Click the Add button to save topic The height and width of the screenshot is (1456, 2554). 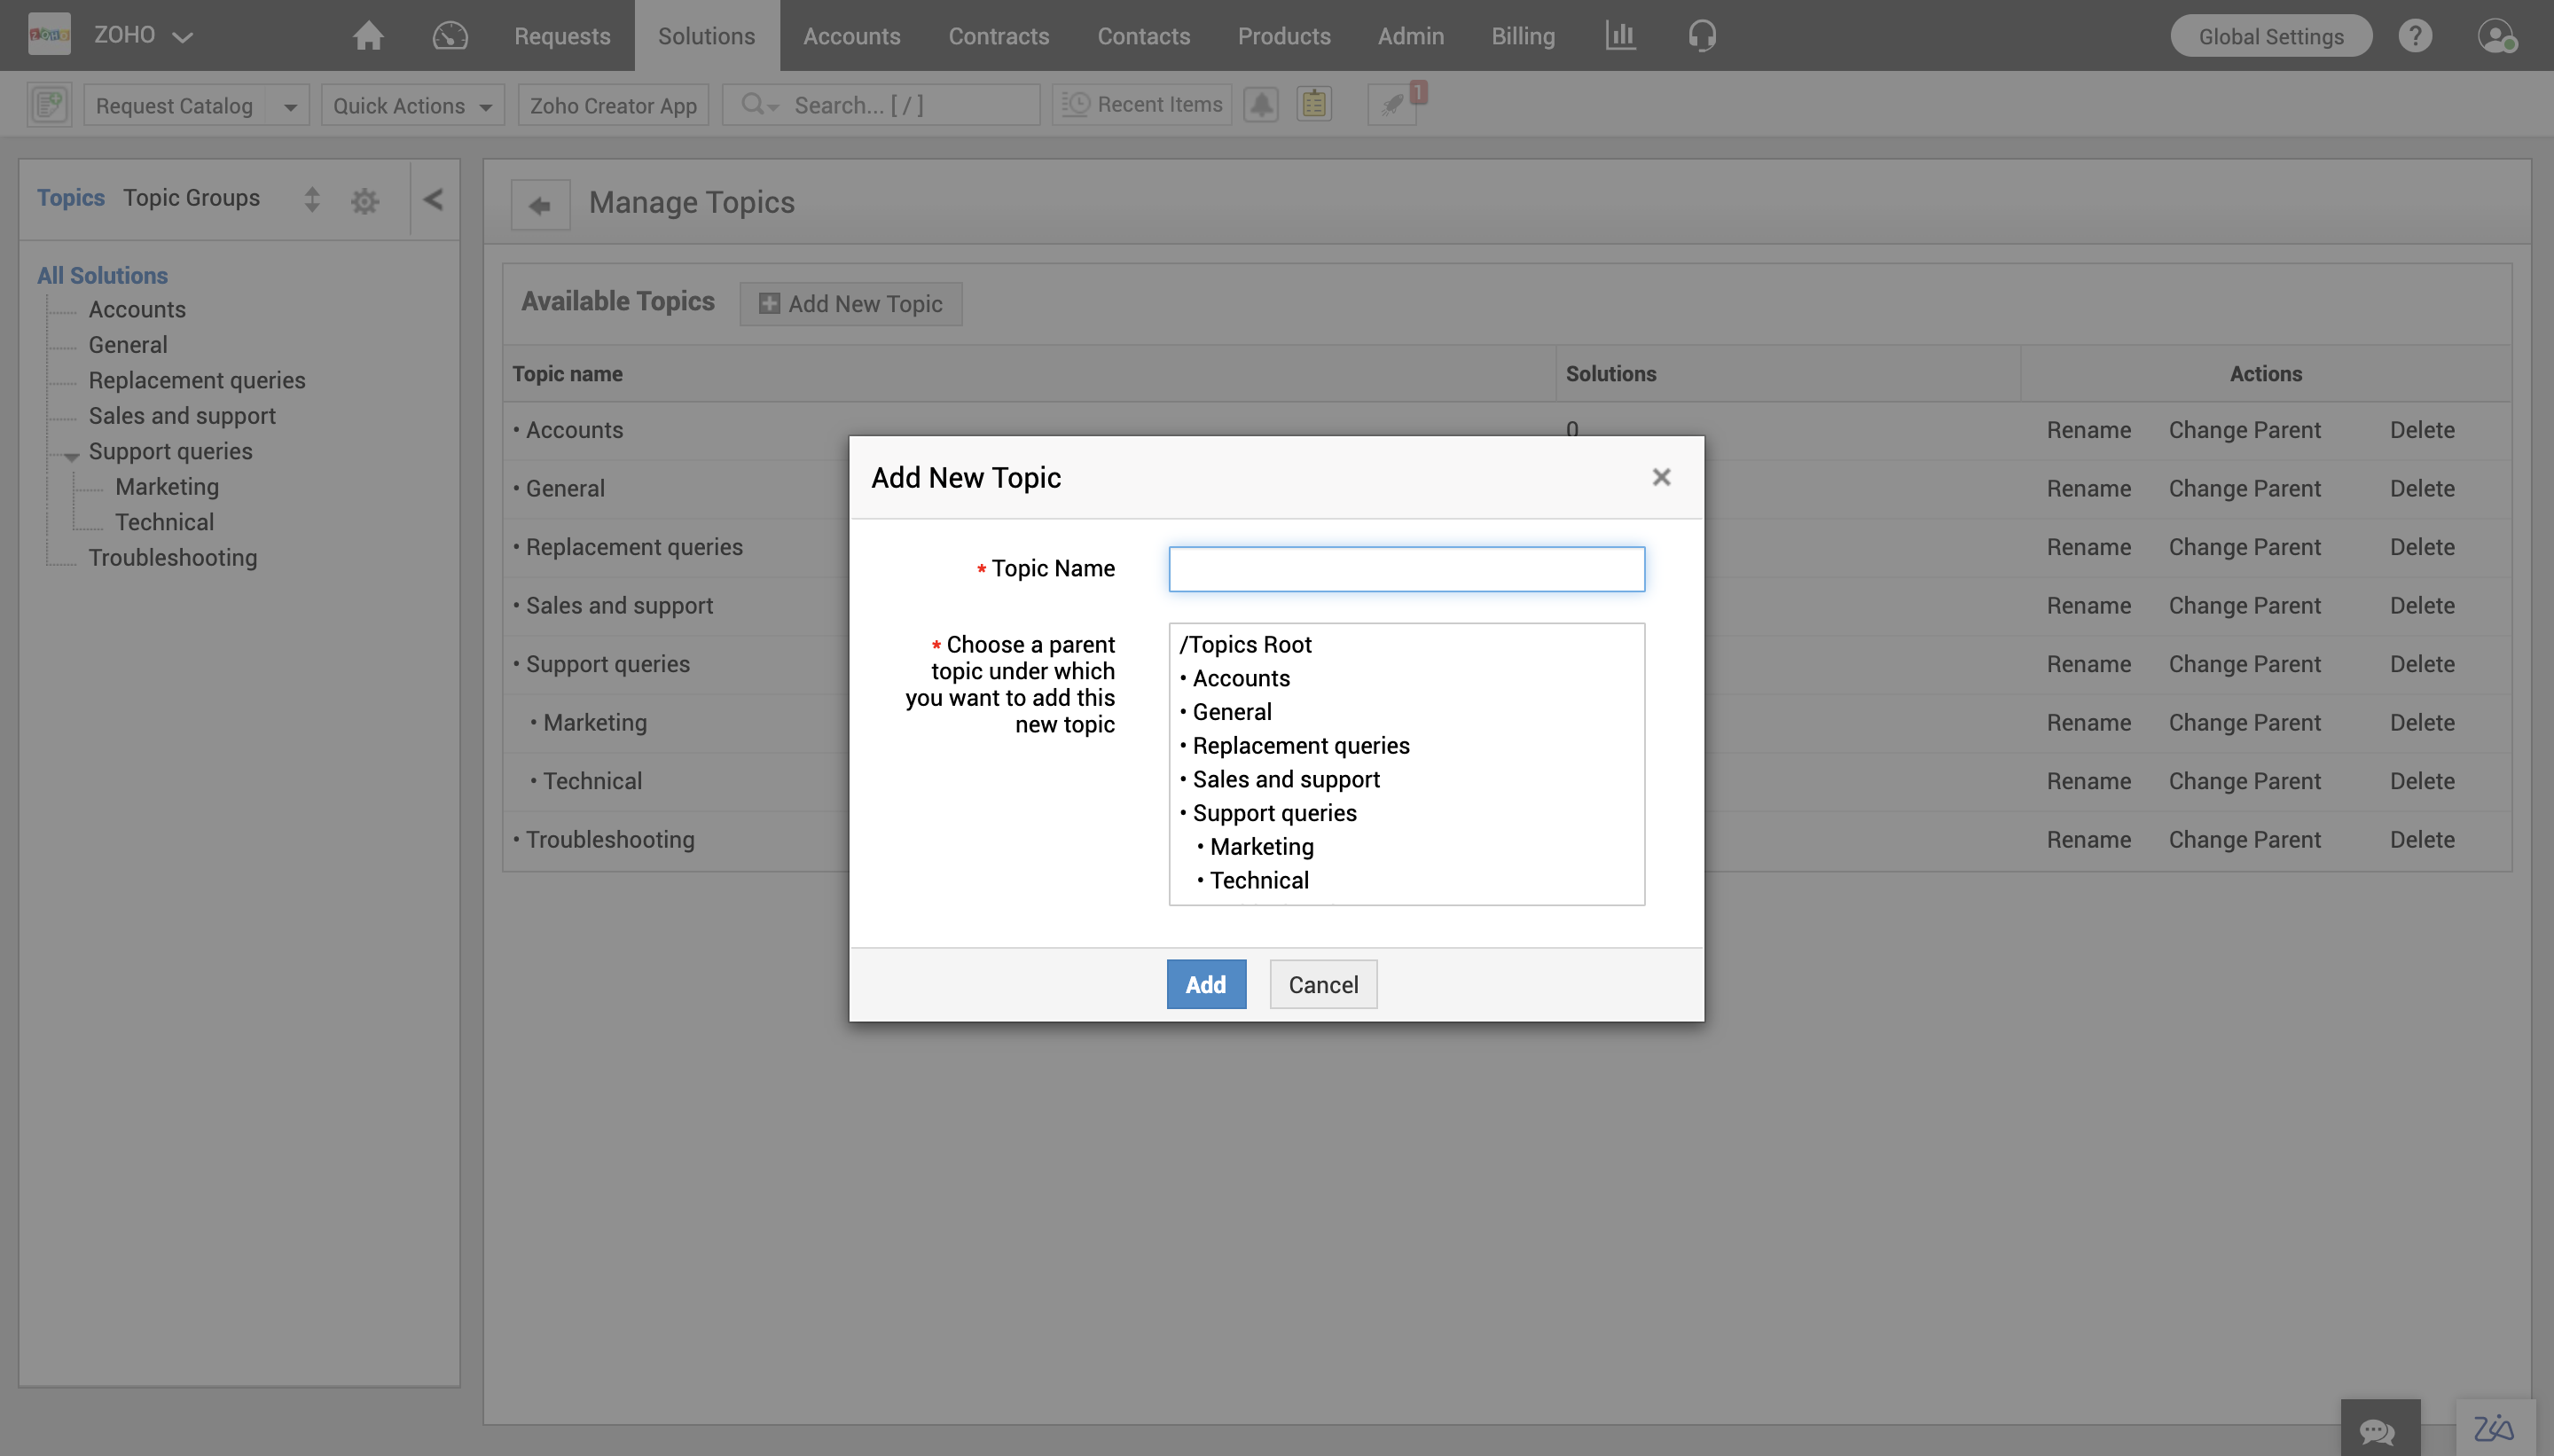point(1205,984)
